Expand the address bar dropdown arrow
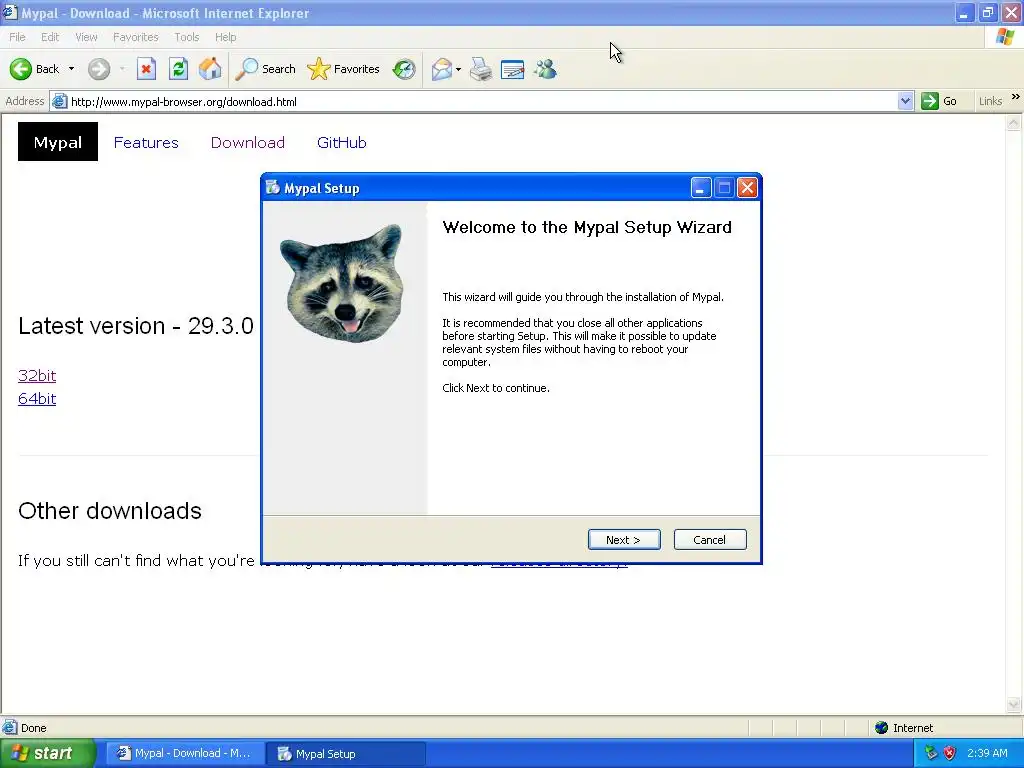 coord(905,101)
